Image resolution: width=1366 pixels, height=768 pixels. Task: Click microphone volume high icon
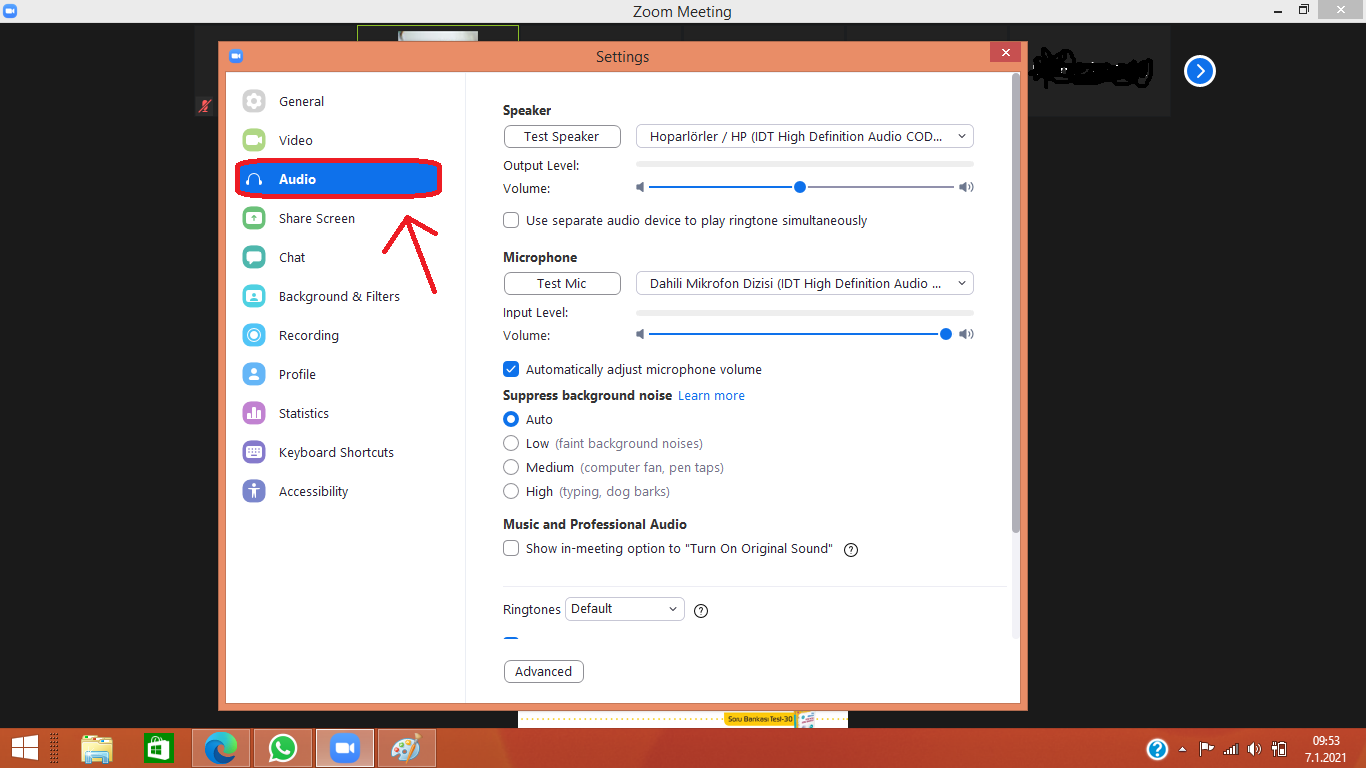point(966,334)
